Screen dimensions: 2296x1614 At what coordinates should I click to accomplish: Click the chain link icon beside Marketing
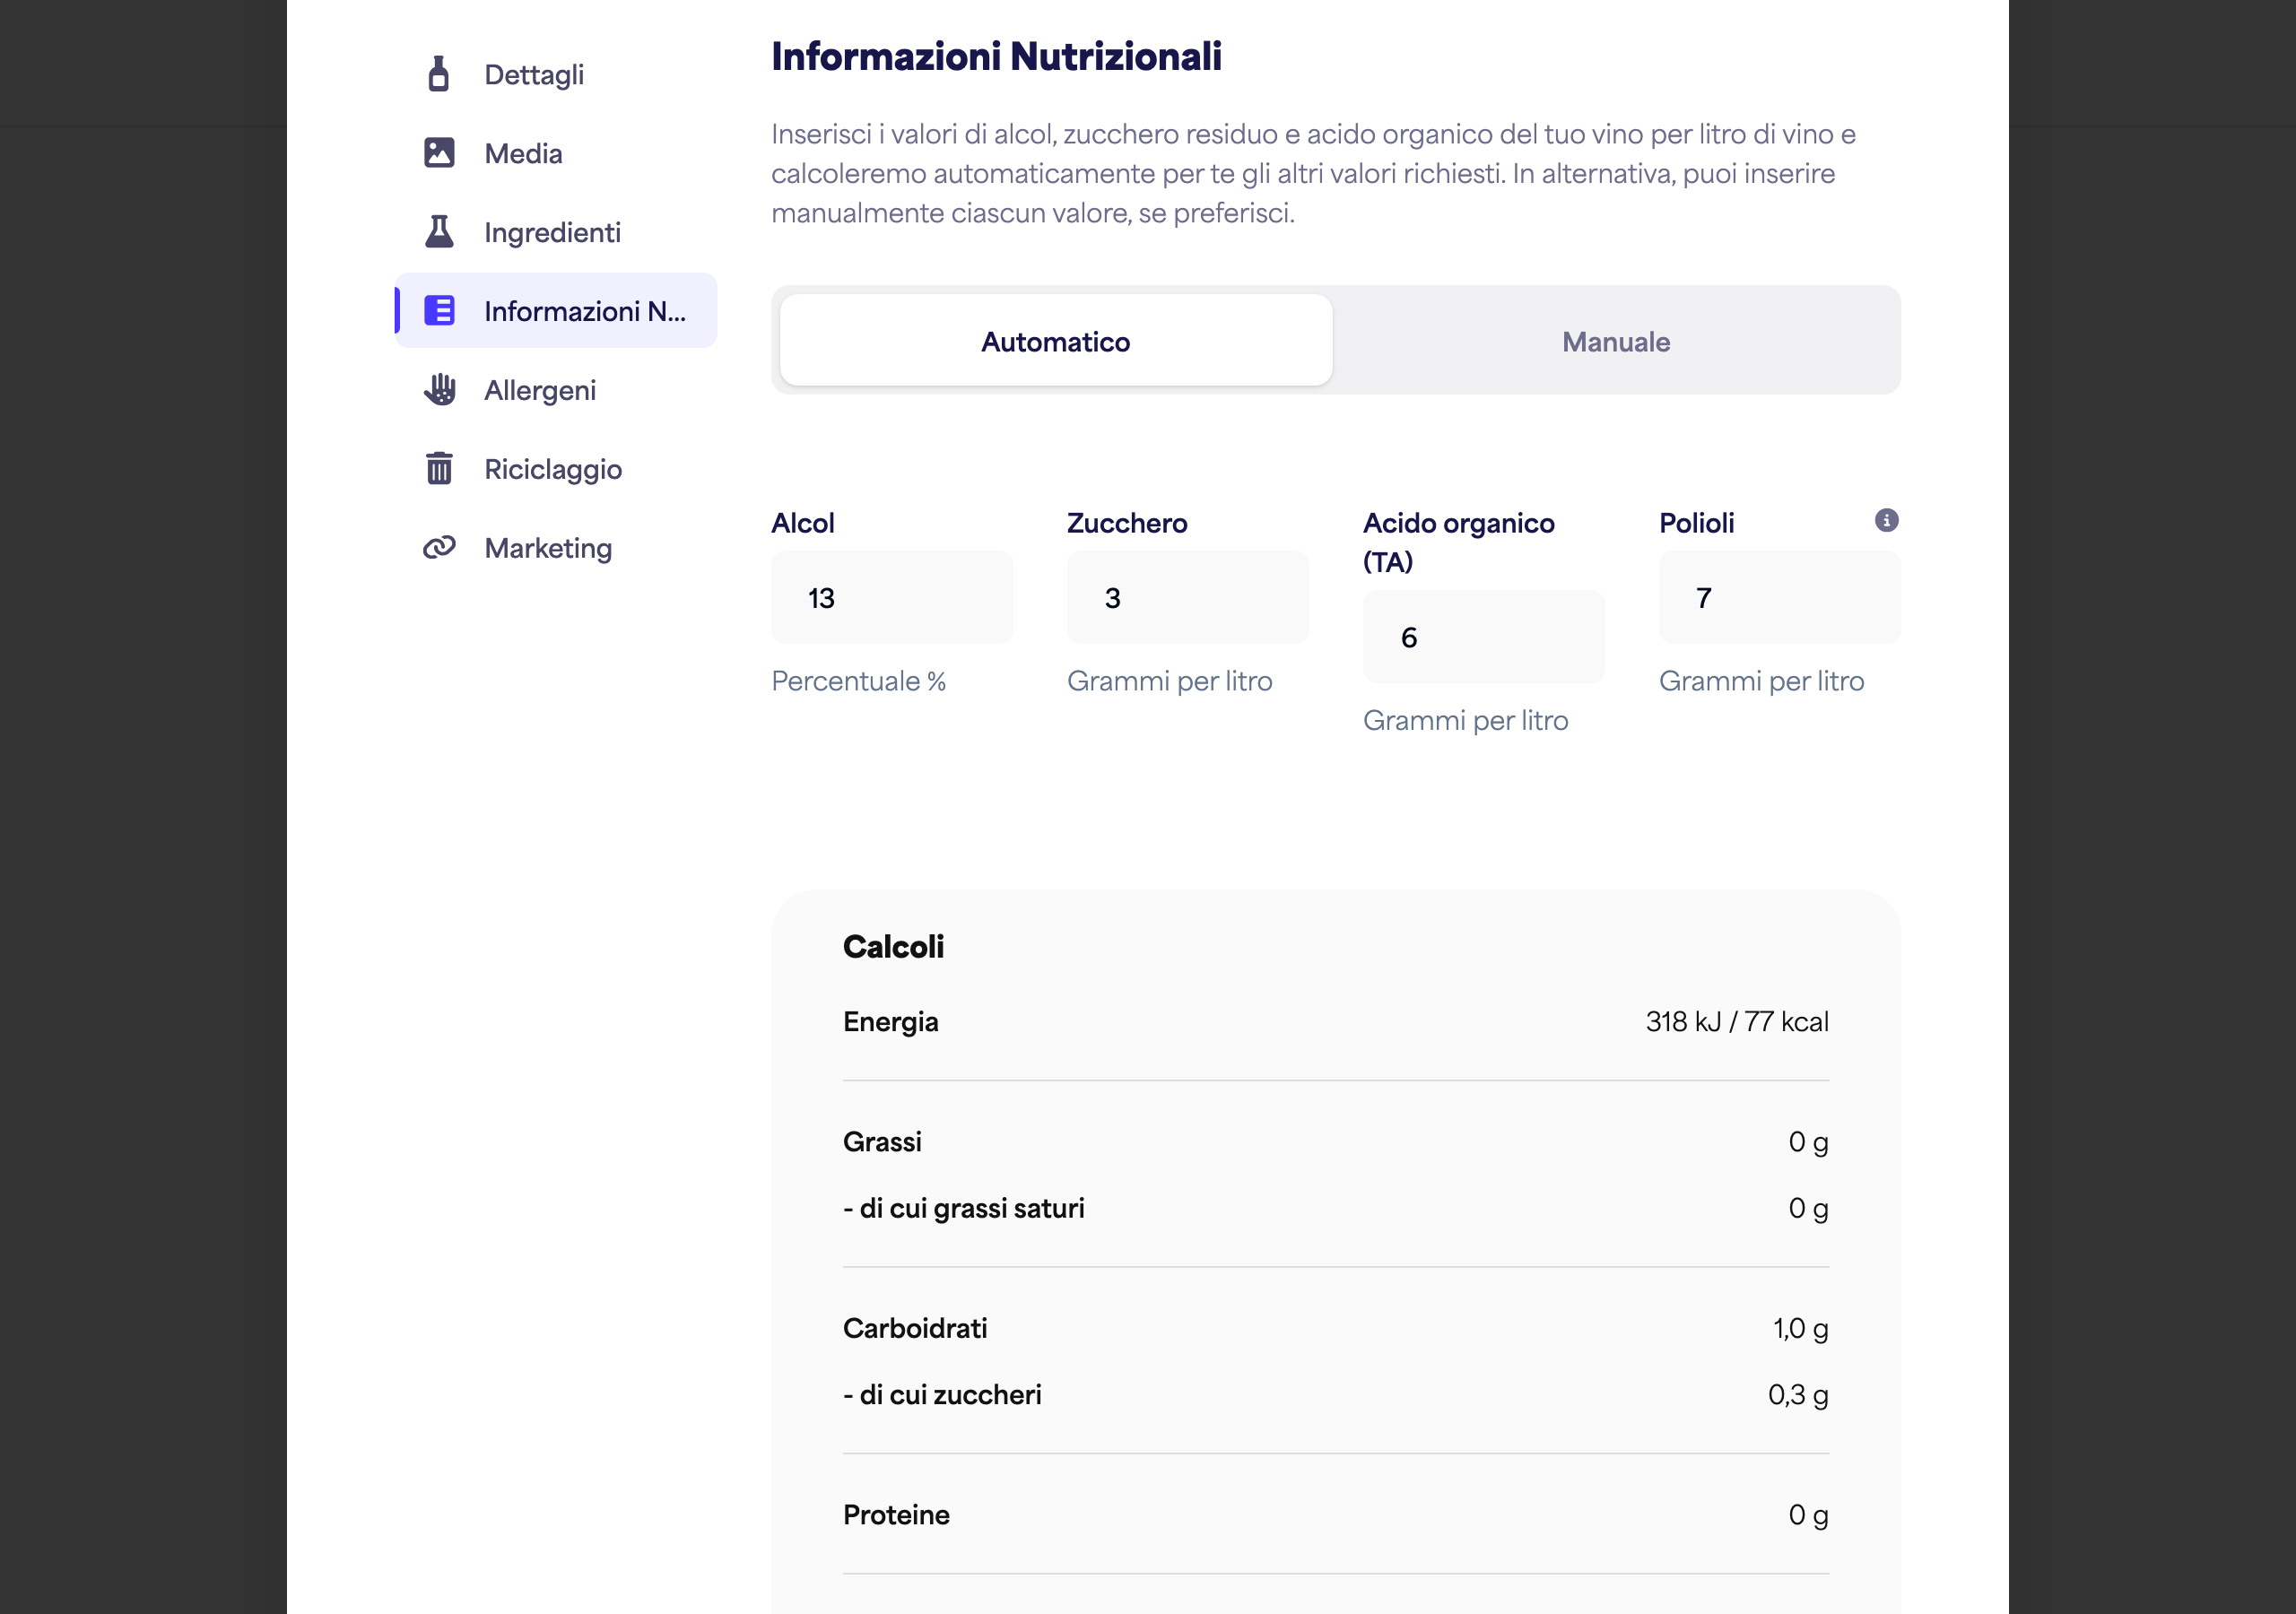439,547
